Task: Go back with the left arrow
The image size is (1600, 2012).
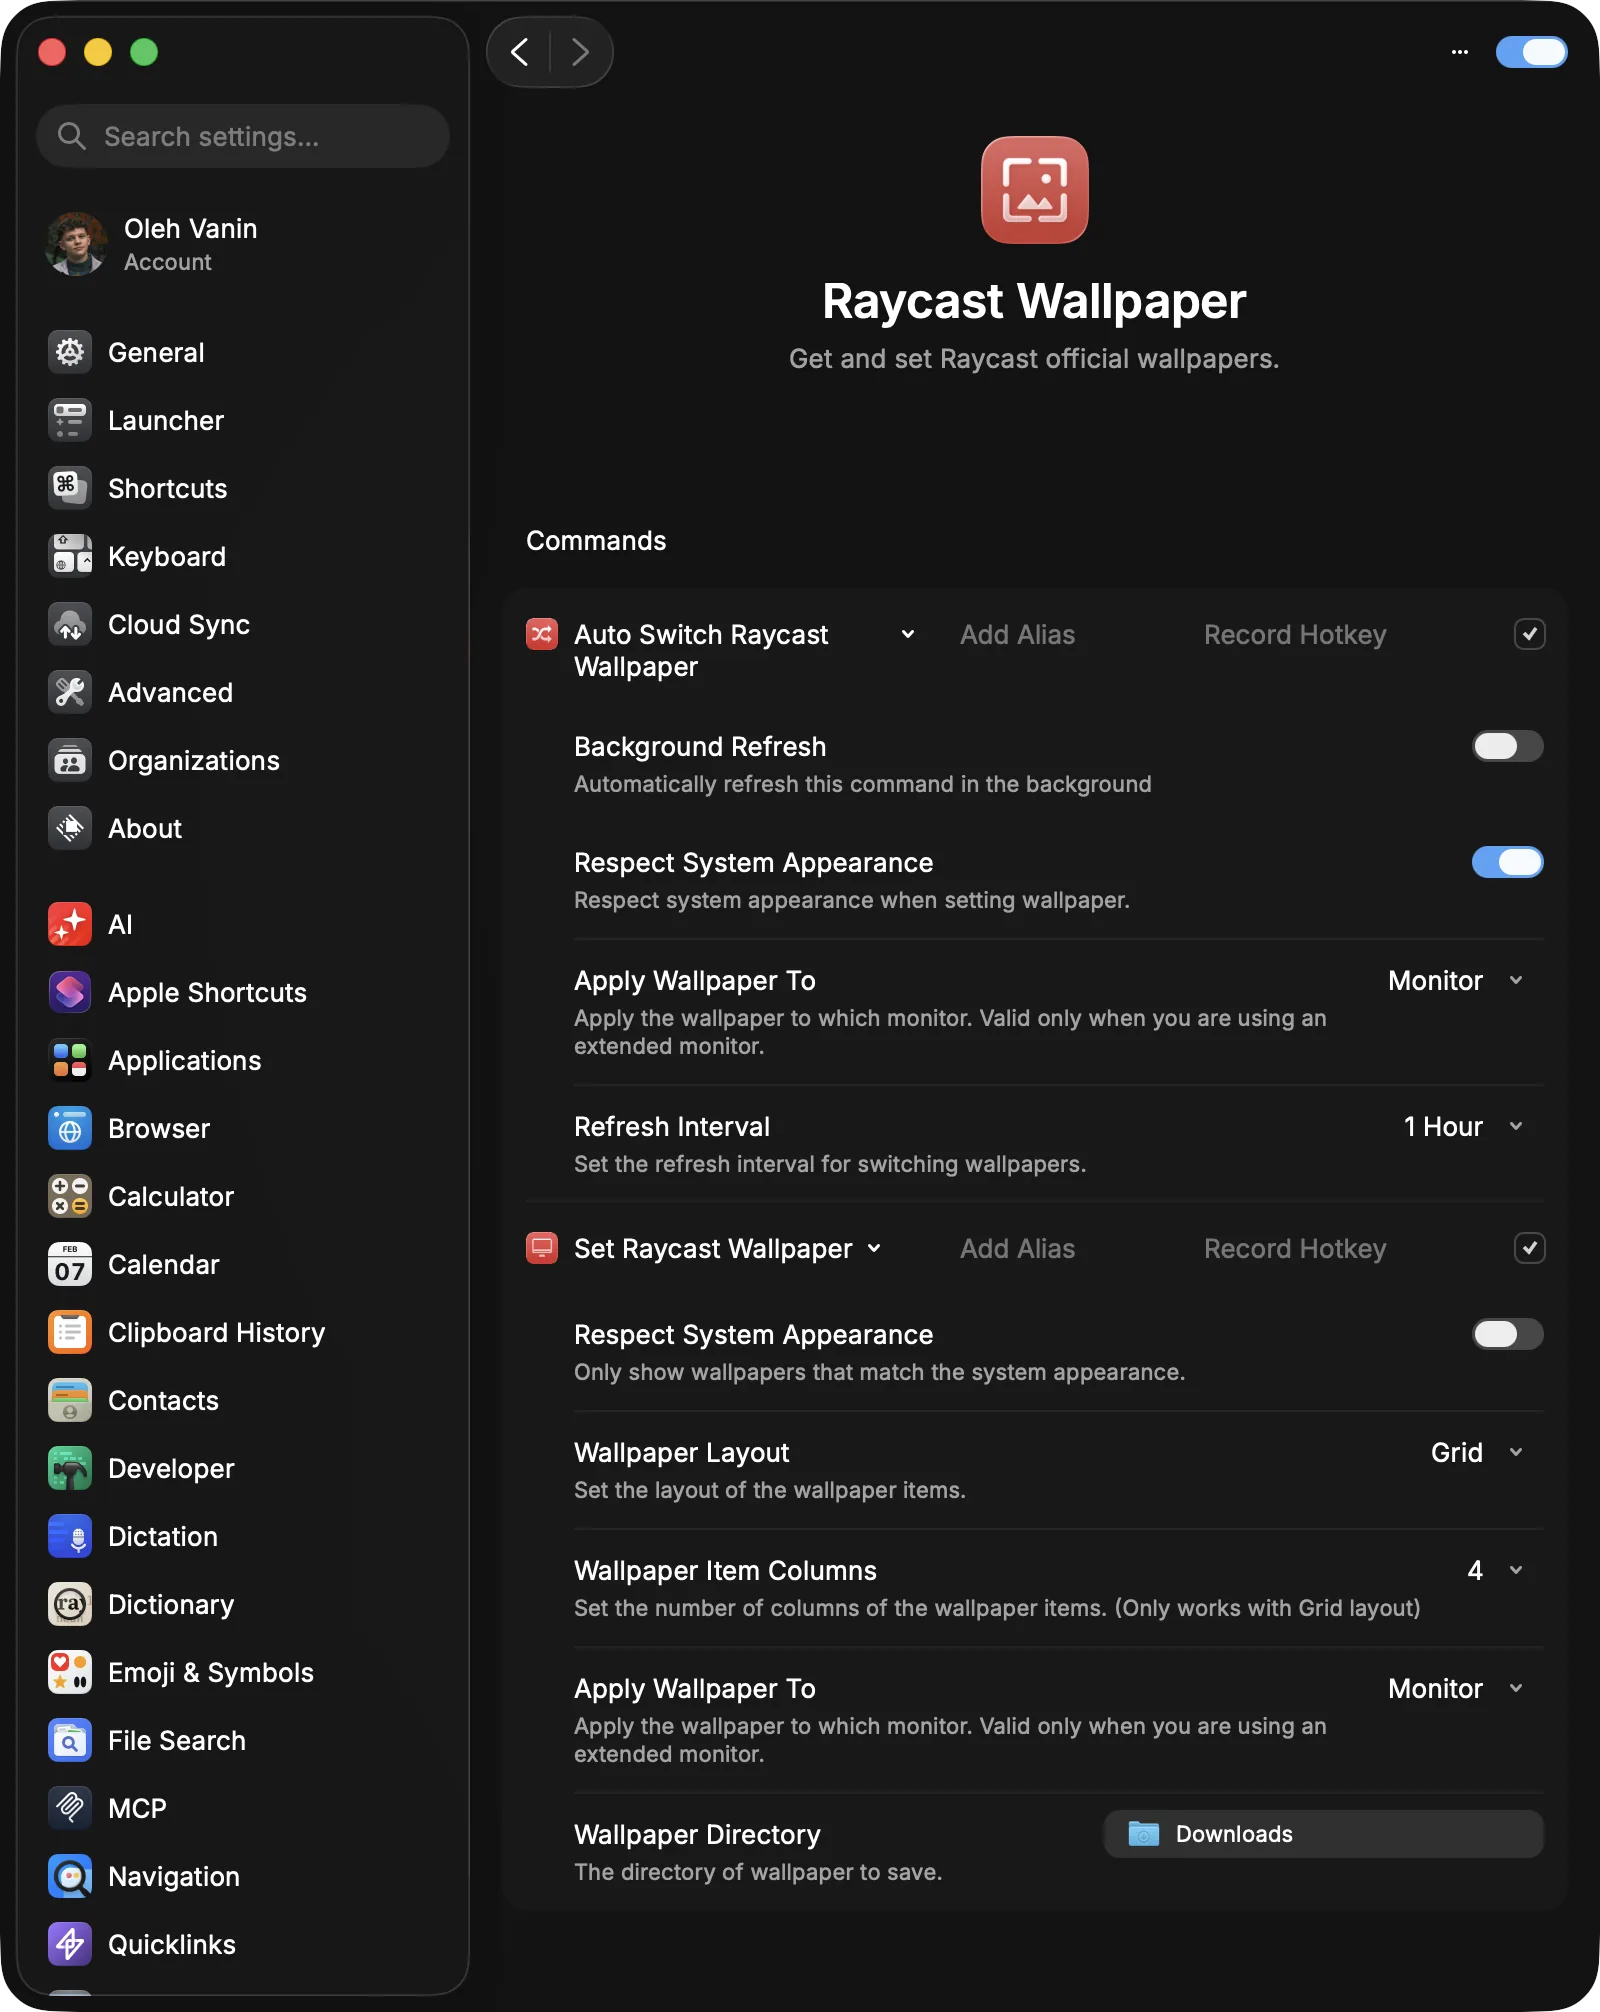Action: tap(520, 52)
